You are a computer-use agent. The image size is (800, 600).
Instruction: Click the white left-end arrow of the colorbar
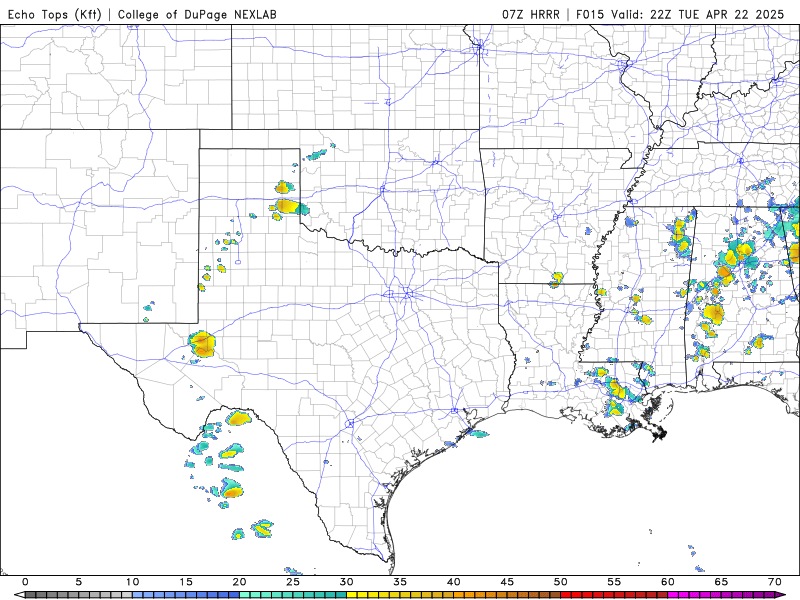tap(19, 595)
